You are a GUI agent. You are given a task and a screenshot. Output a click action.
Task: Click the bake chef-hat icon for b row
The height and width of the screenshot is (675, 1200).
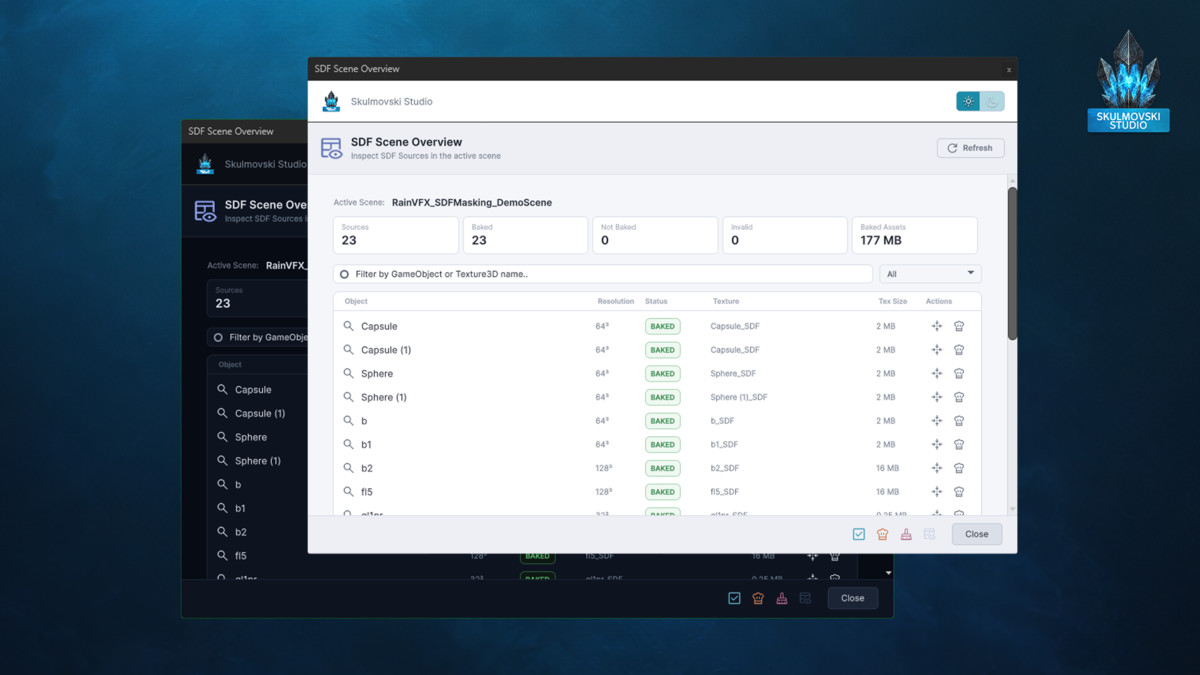pyautogui.click(x=959, y=421)
